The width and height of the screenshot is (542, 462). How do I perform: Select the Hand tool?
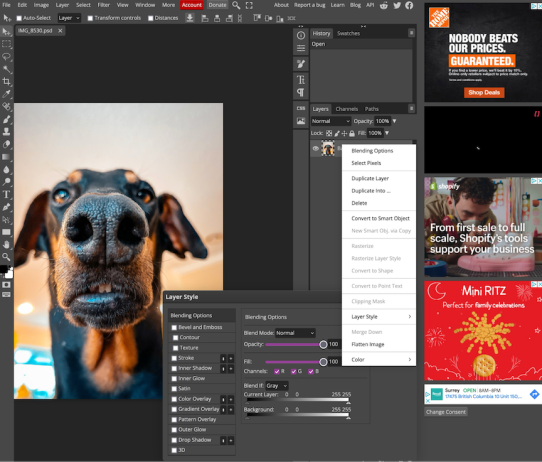6,244
